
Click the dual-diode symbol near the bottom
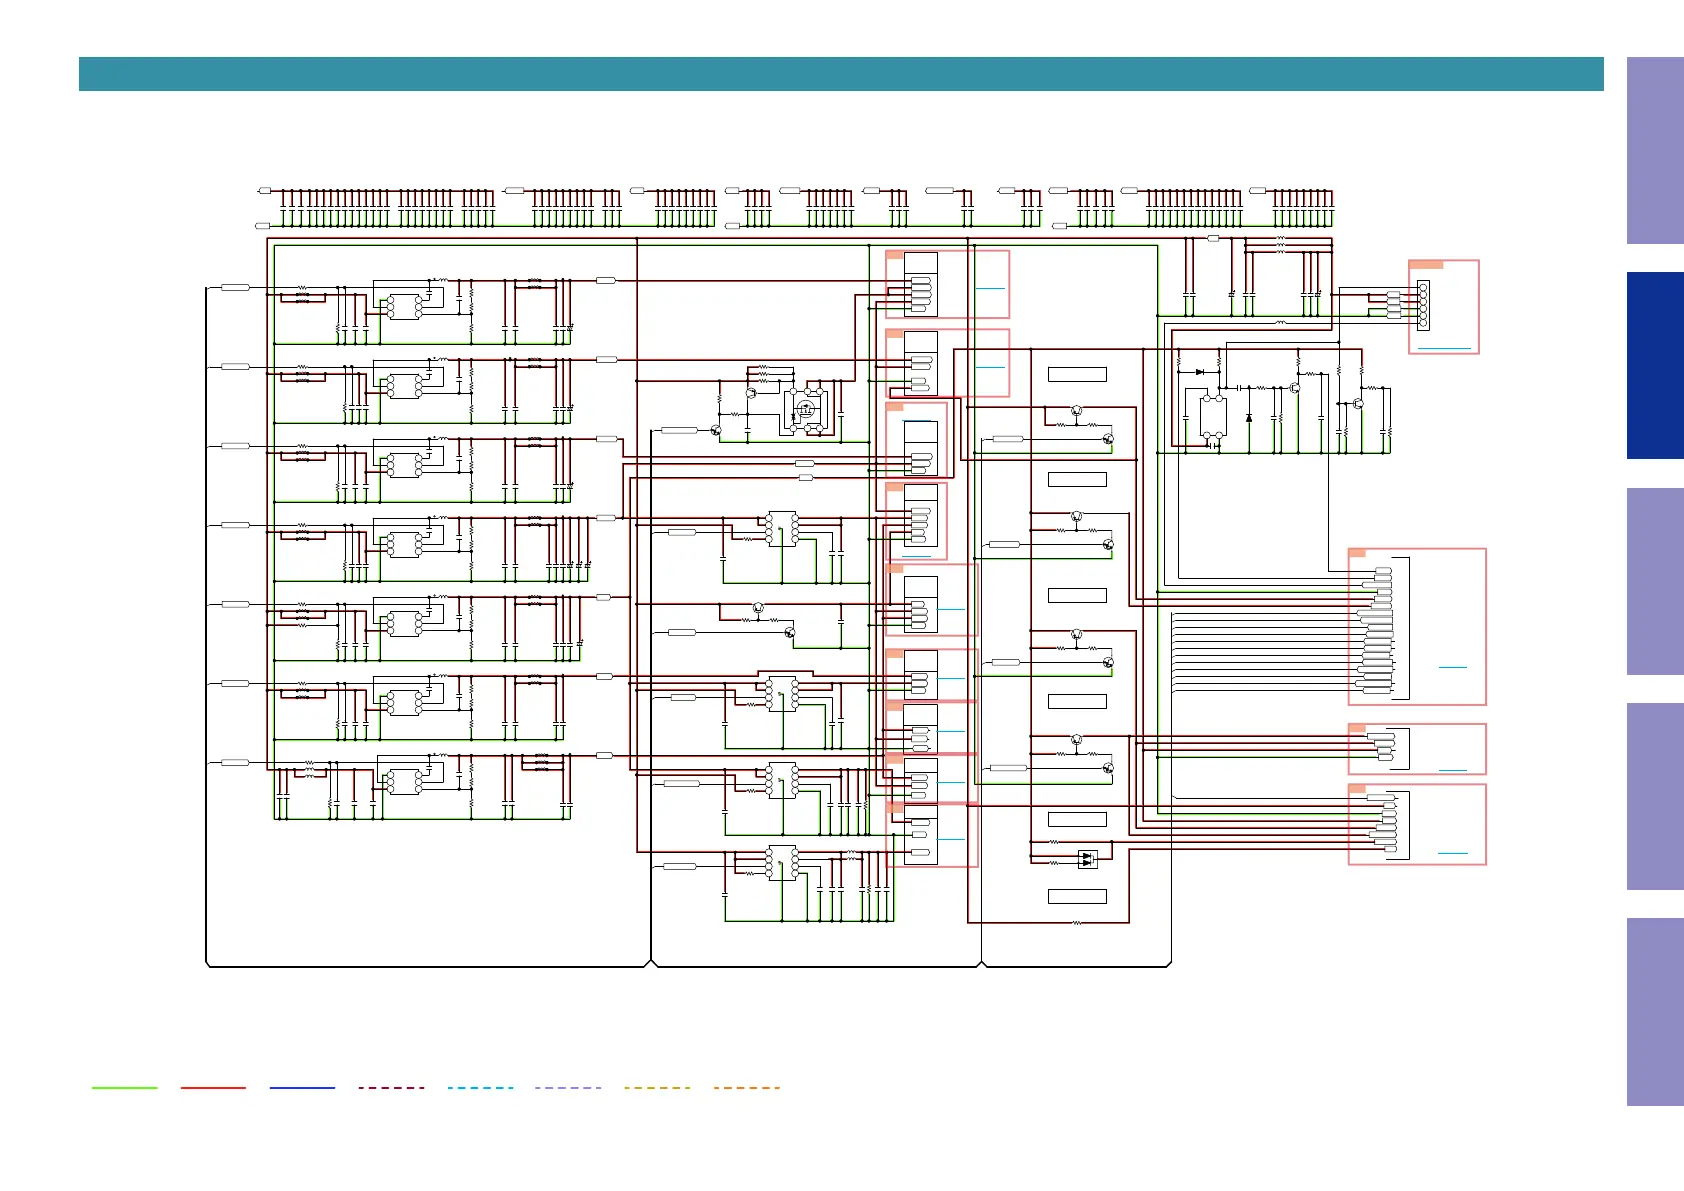(x=1087, y=858)
